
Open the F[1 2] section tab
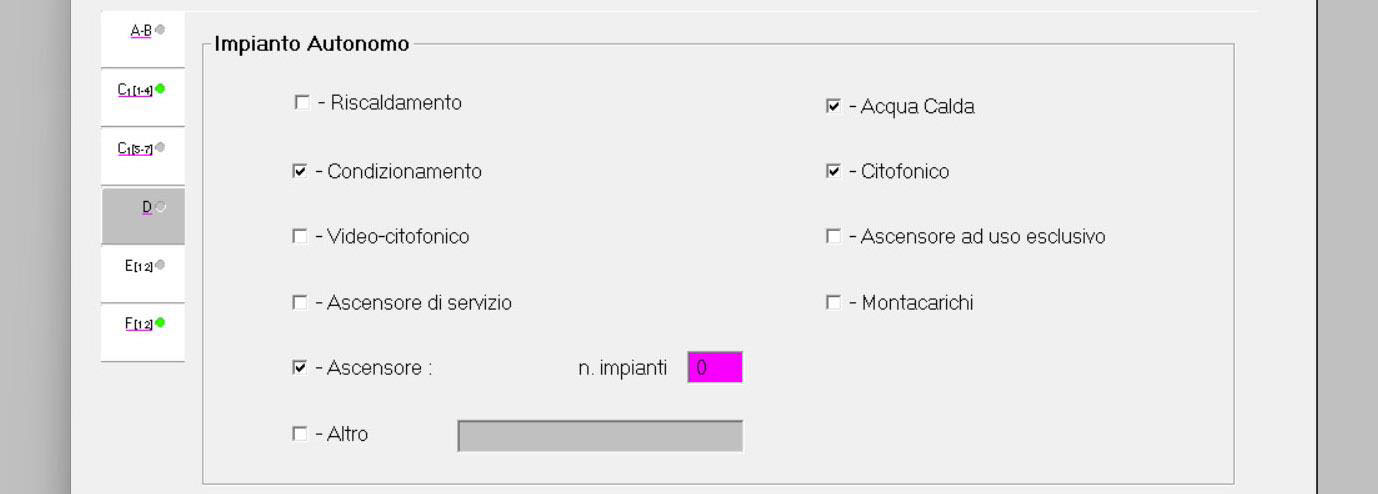pos(139,324)
